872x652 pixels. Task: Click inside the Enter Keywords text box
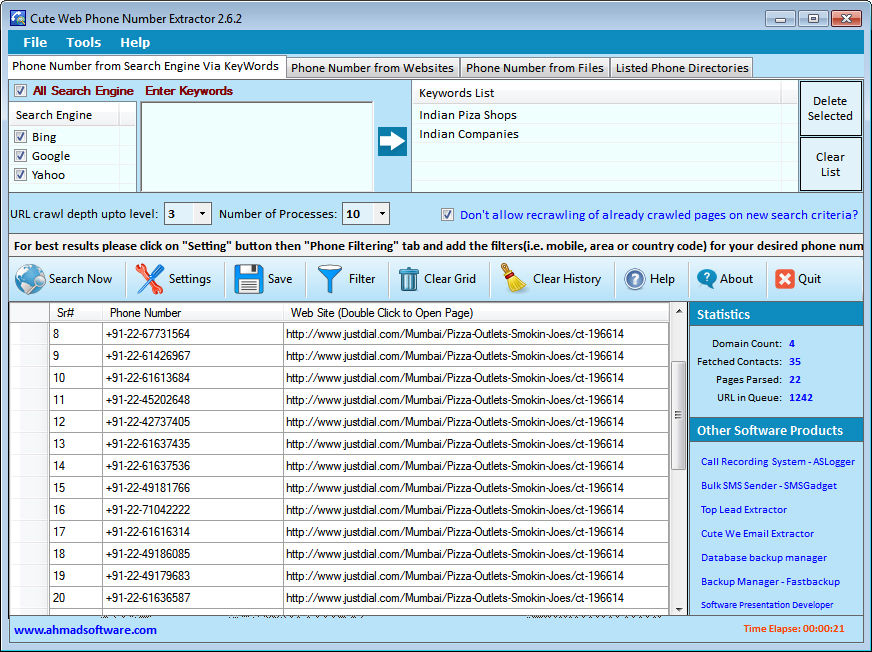point(257,146)
